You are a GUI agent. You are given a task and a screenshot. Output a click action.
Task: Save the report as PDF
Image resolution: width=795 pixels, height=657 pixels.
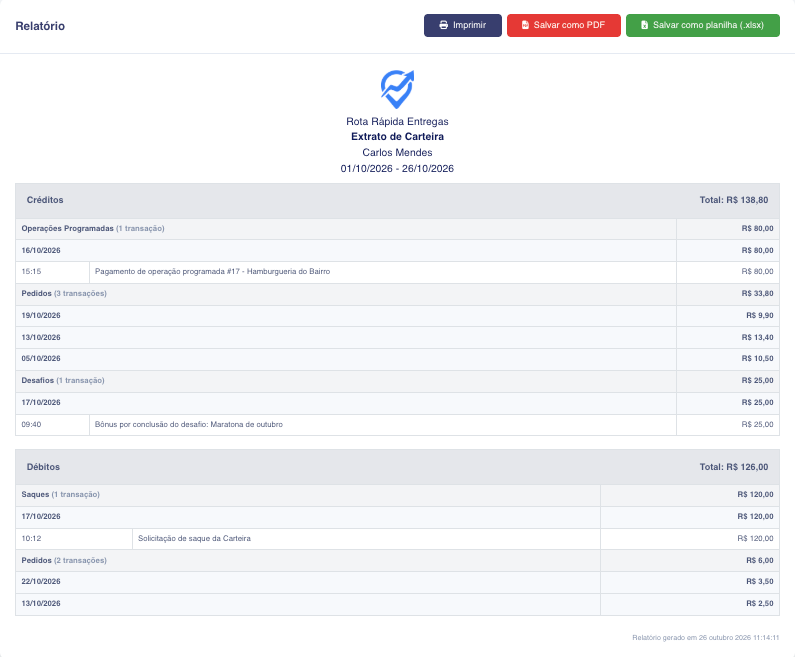[563, 25]
